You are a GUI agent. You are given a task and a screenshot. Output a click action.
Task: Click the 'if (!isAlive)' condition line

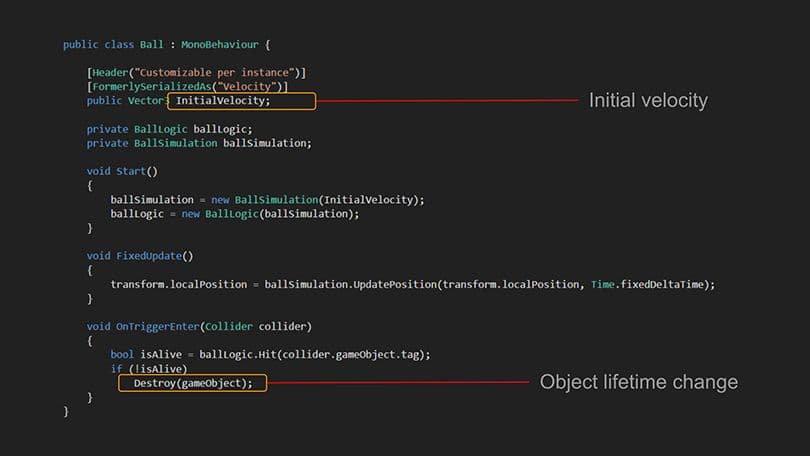coord(148,368)
